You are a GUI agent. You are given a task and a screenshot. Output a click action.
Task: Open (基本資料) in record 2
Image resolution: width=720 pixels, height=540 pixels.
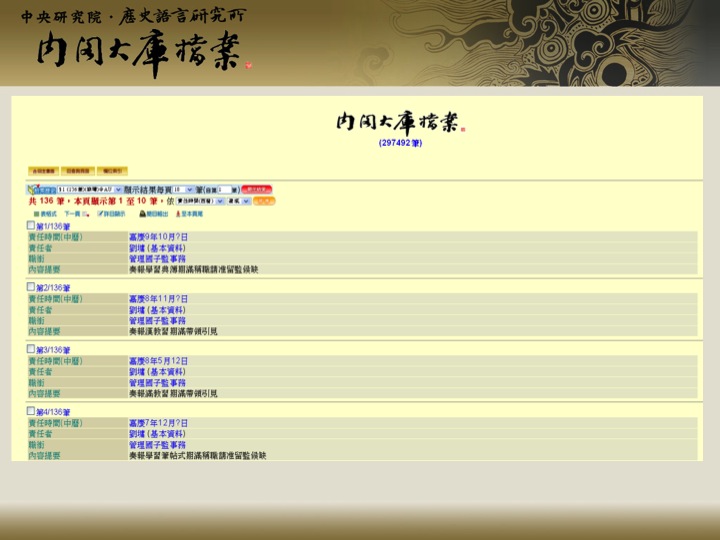point(167,310)
